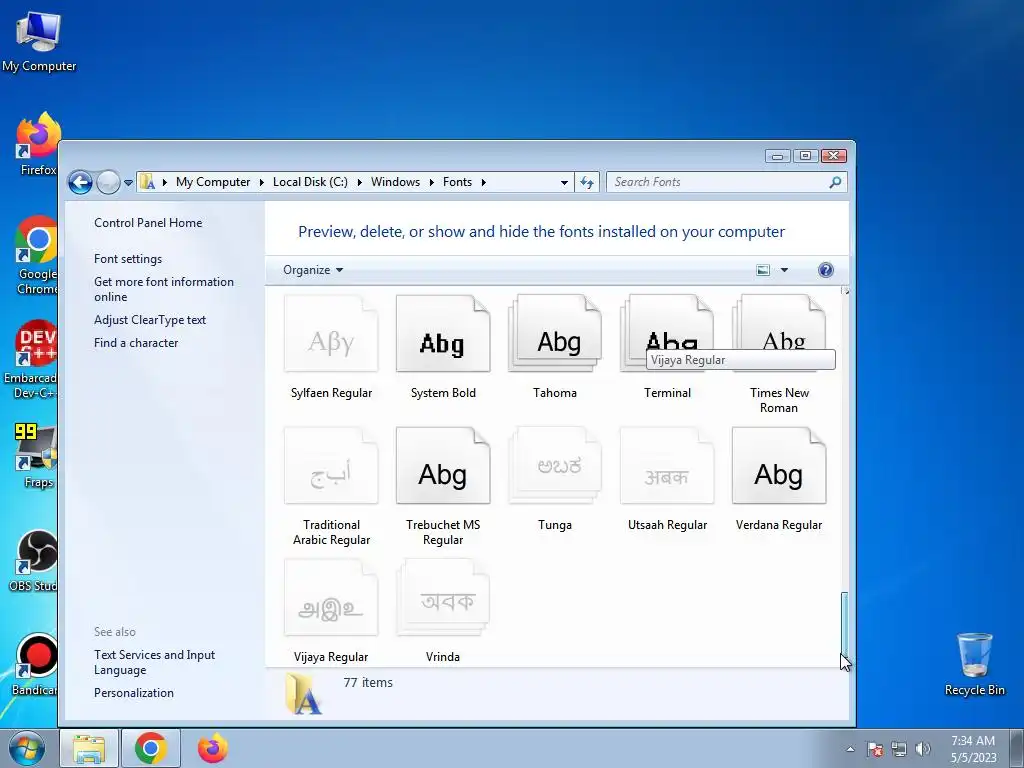Open the recent pages dropdown arrow

129,182
